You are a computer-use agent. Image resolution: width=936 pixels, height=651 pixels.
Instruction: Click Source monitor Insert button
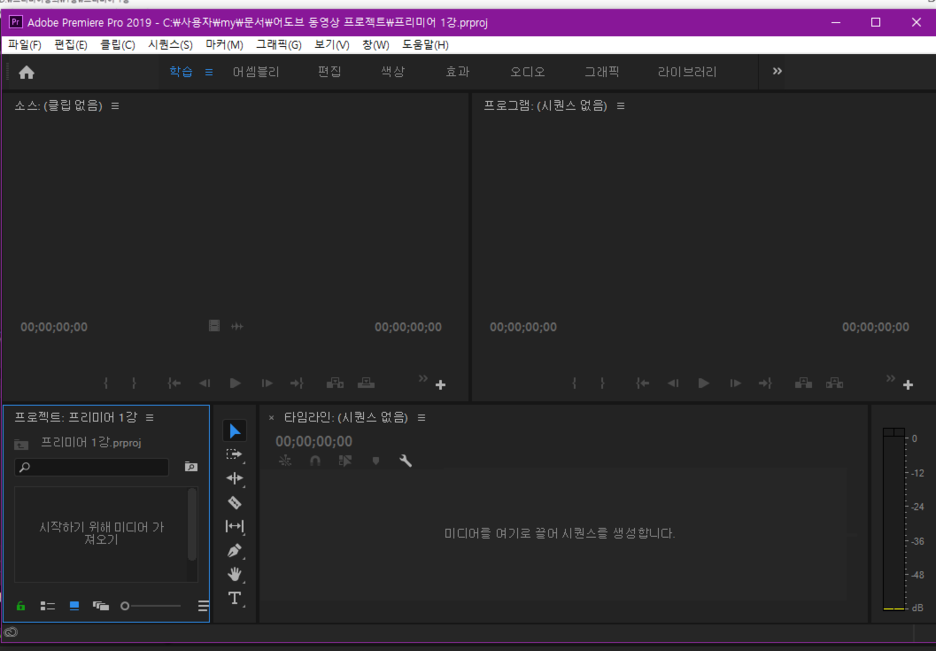pos(335,383)
